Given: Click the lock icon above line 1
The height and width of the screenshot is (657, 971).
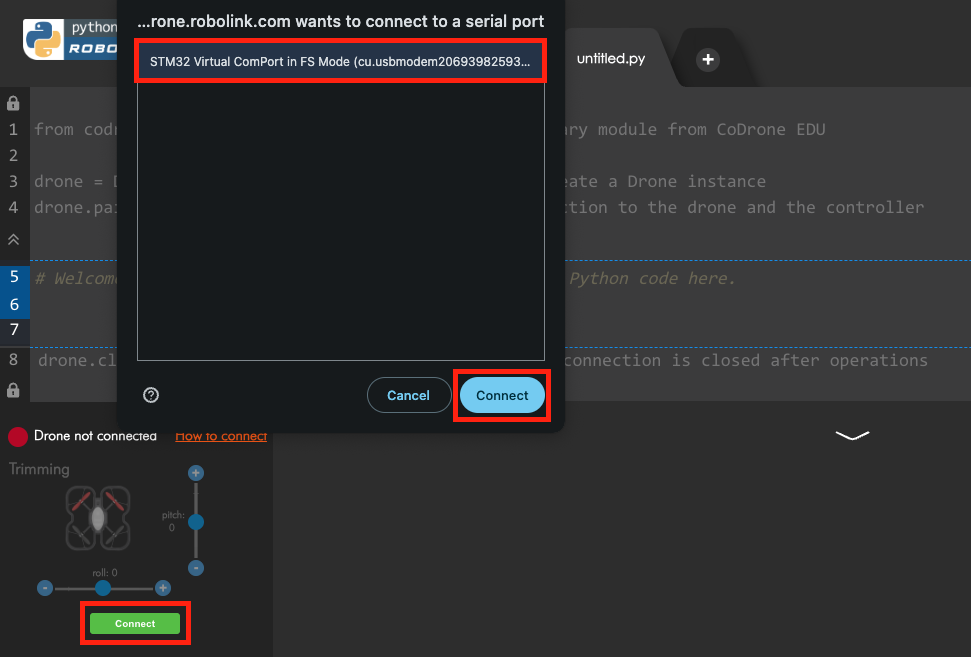Looking at the screenshot, I should pyautogui.click(x=13, y=103).
